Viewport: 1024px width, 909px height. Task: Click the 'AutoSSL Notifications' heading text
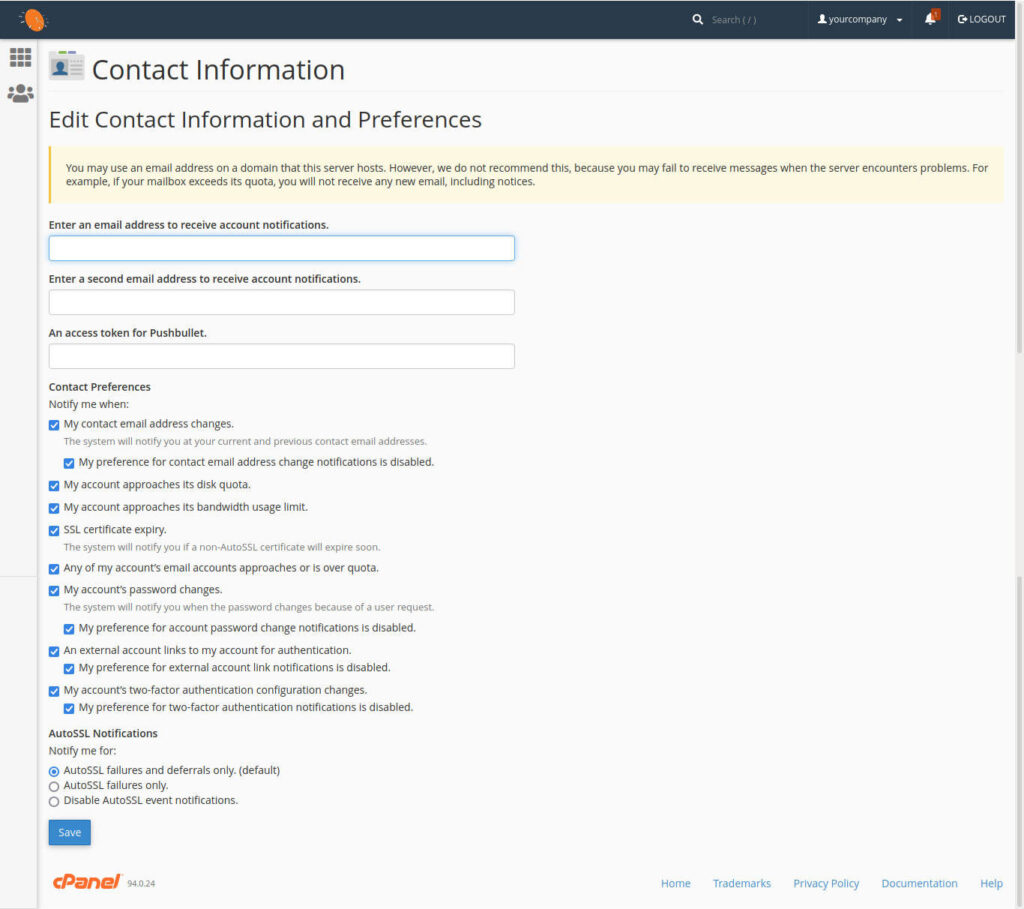pos(103,733)
